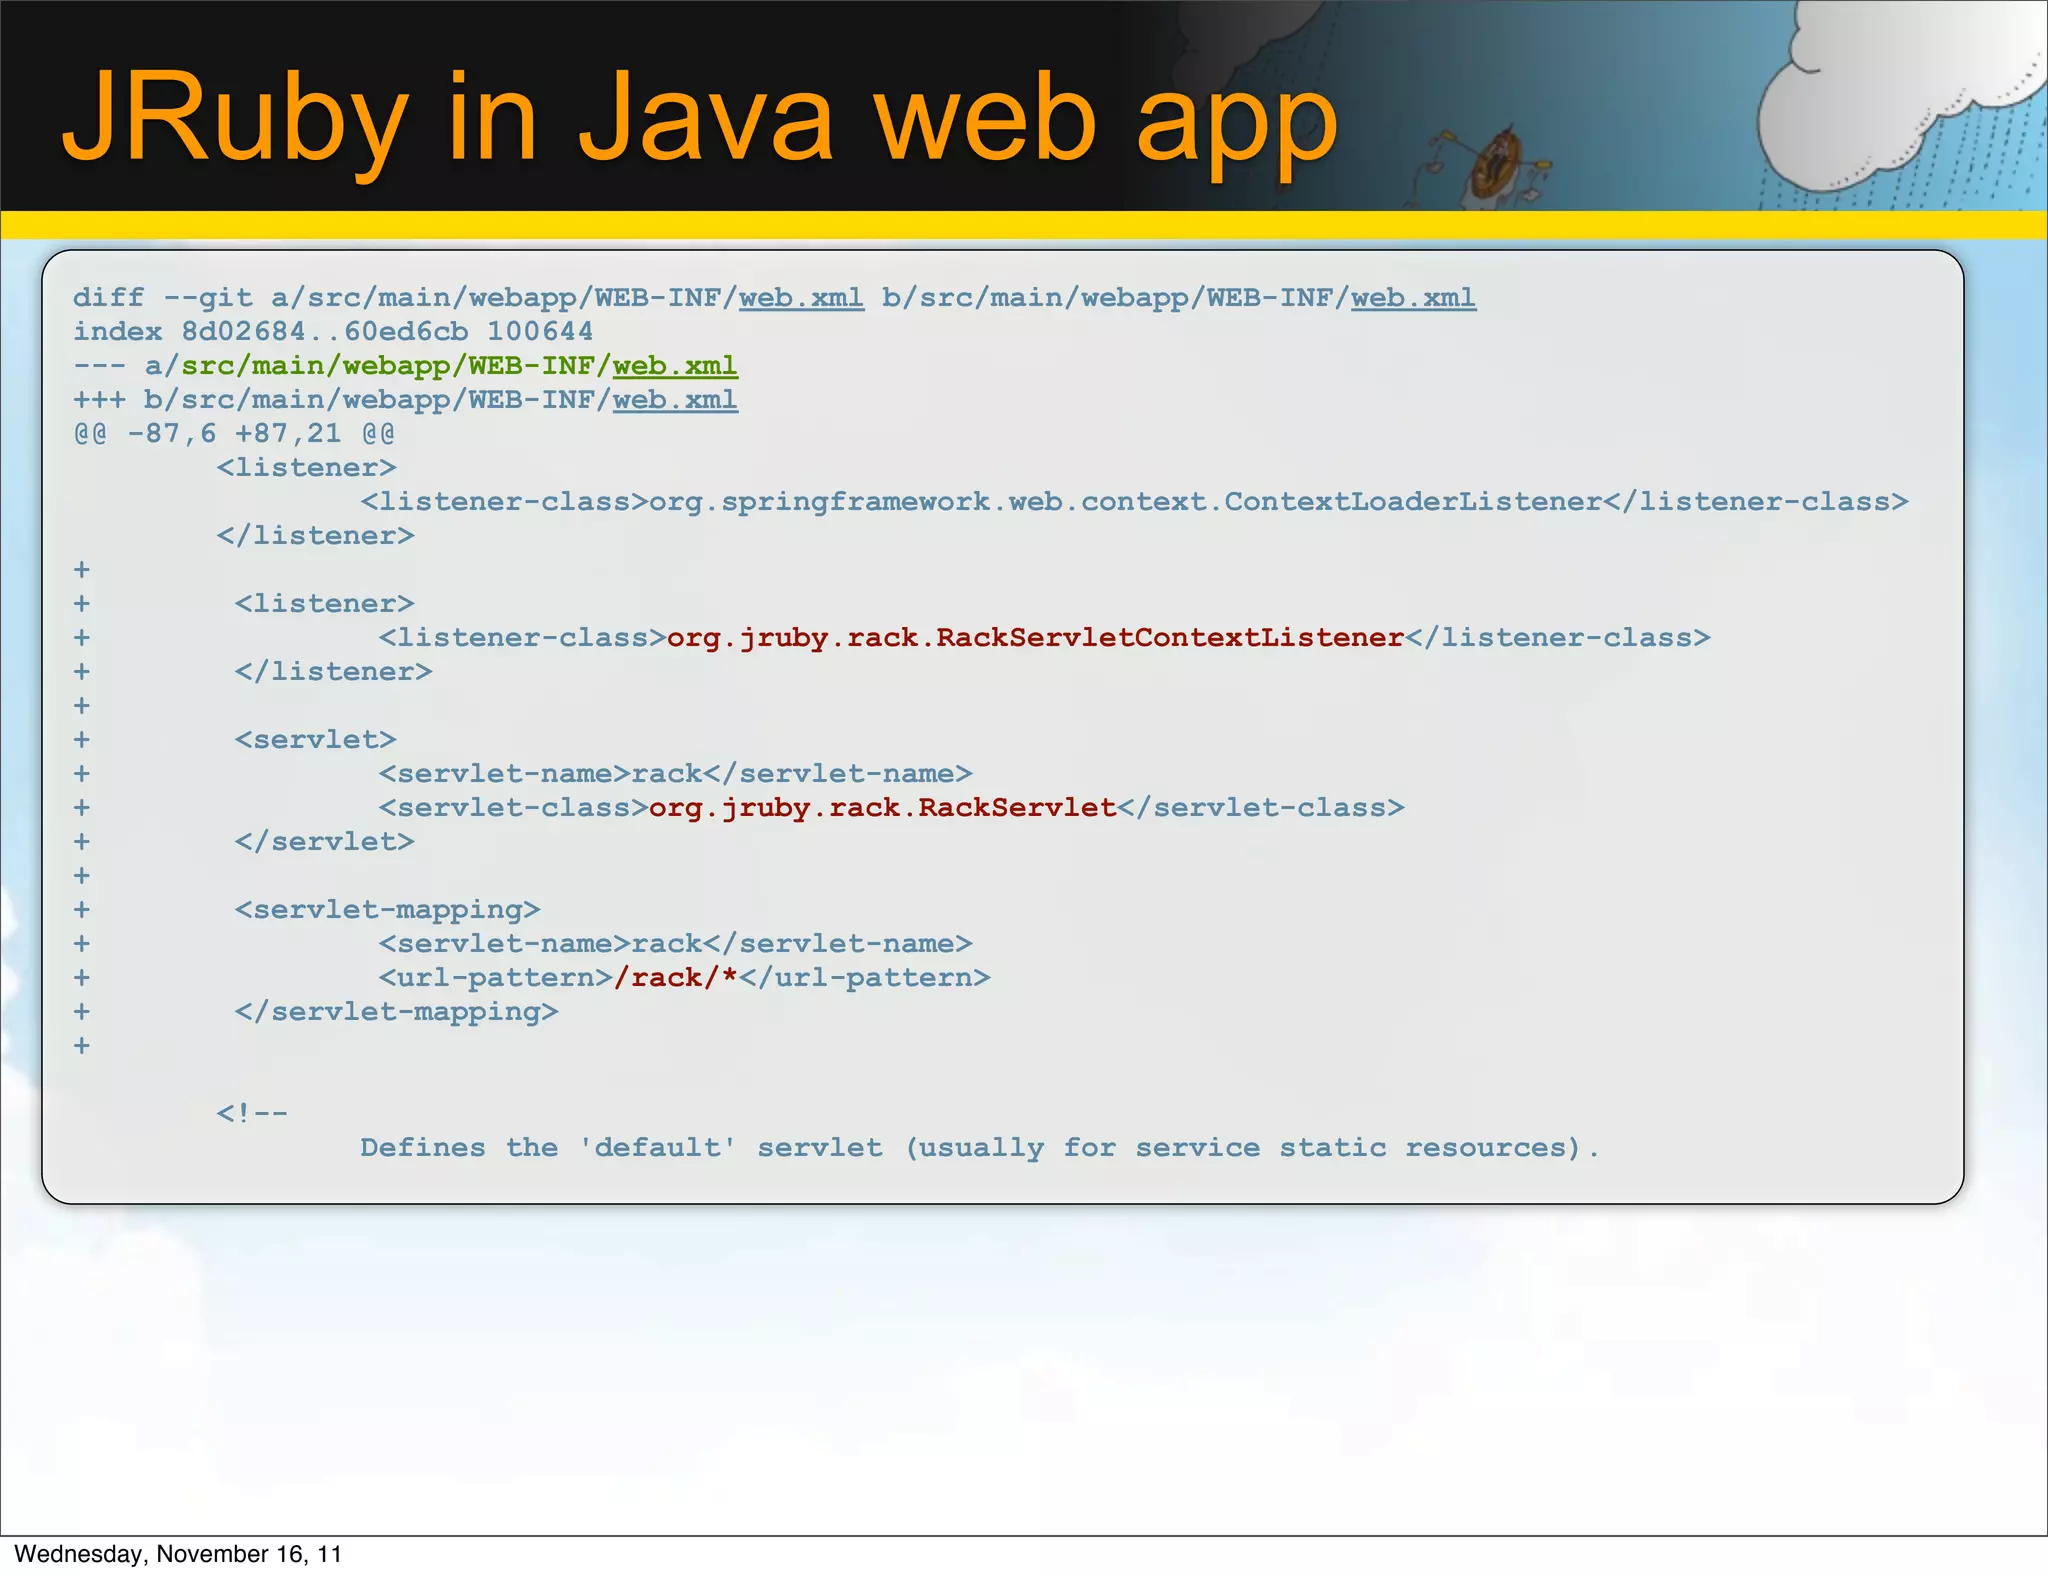Click the hunk header '@@ -87,6 +87,21 @@'
The image size is (2048, 1576).
(x=234, y=434)
